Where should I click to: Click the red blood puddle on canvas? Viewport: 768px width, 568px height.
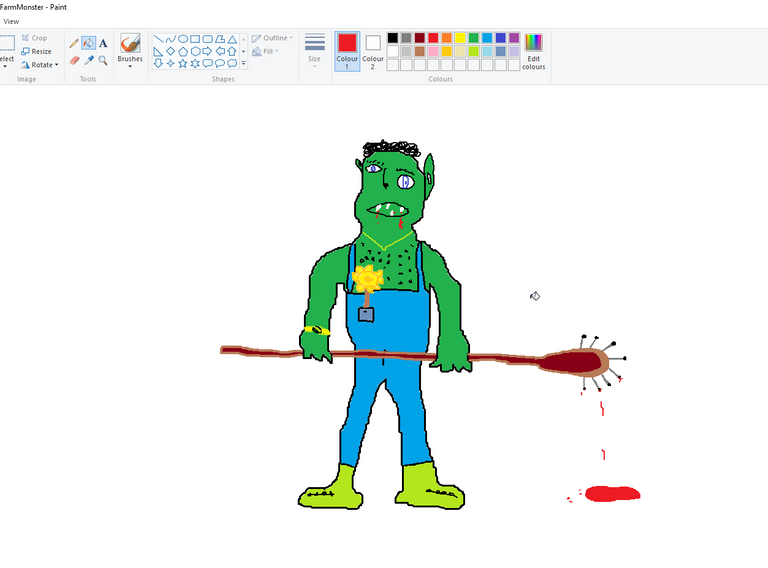[612, 493]
